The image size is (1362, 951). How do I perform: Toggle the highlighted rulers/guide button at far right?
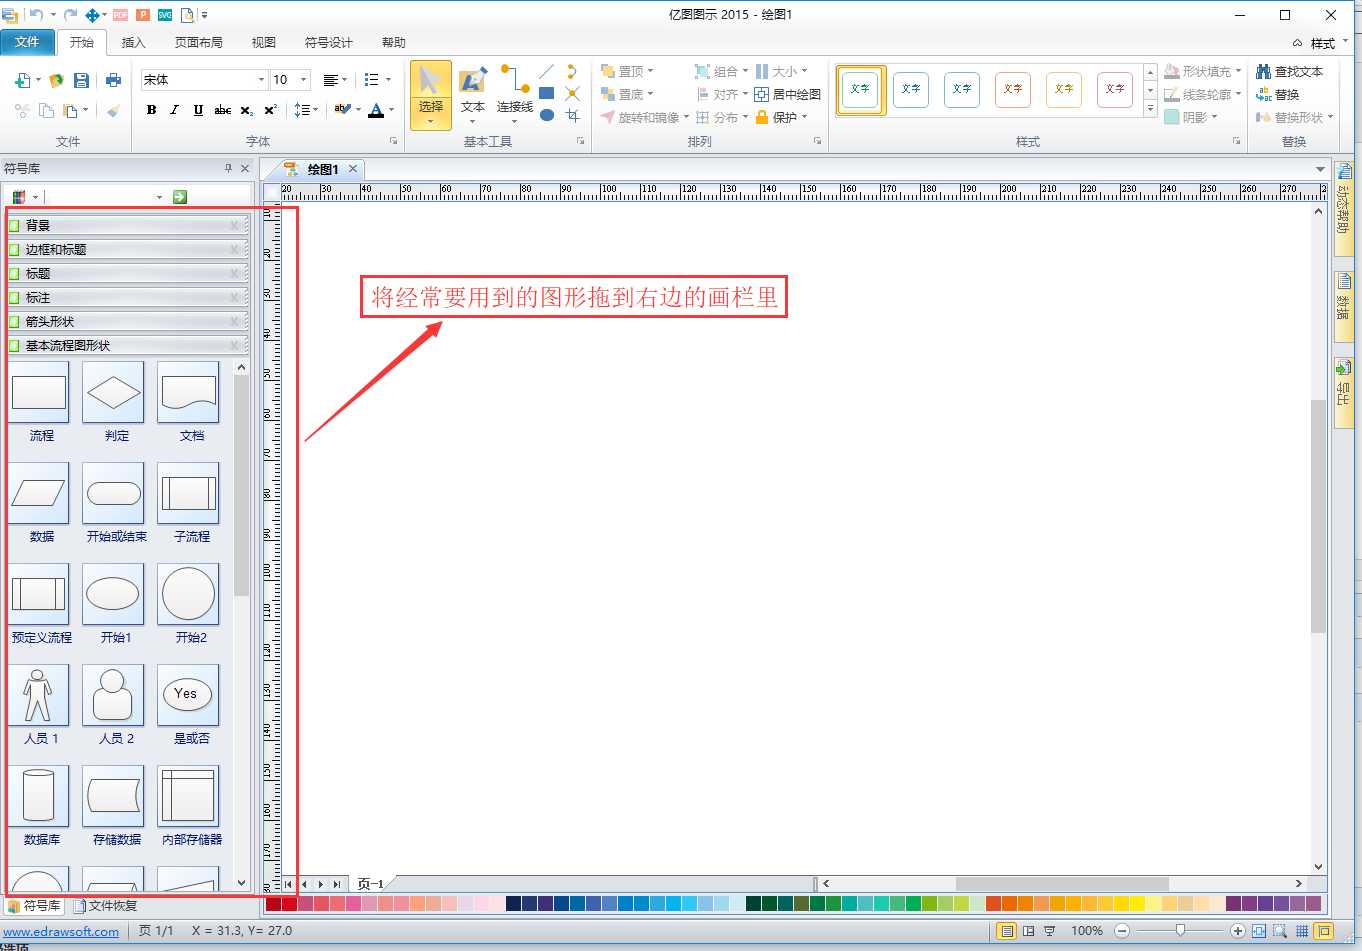(x=1324, y=931)
